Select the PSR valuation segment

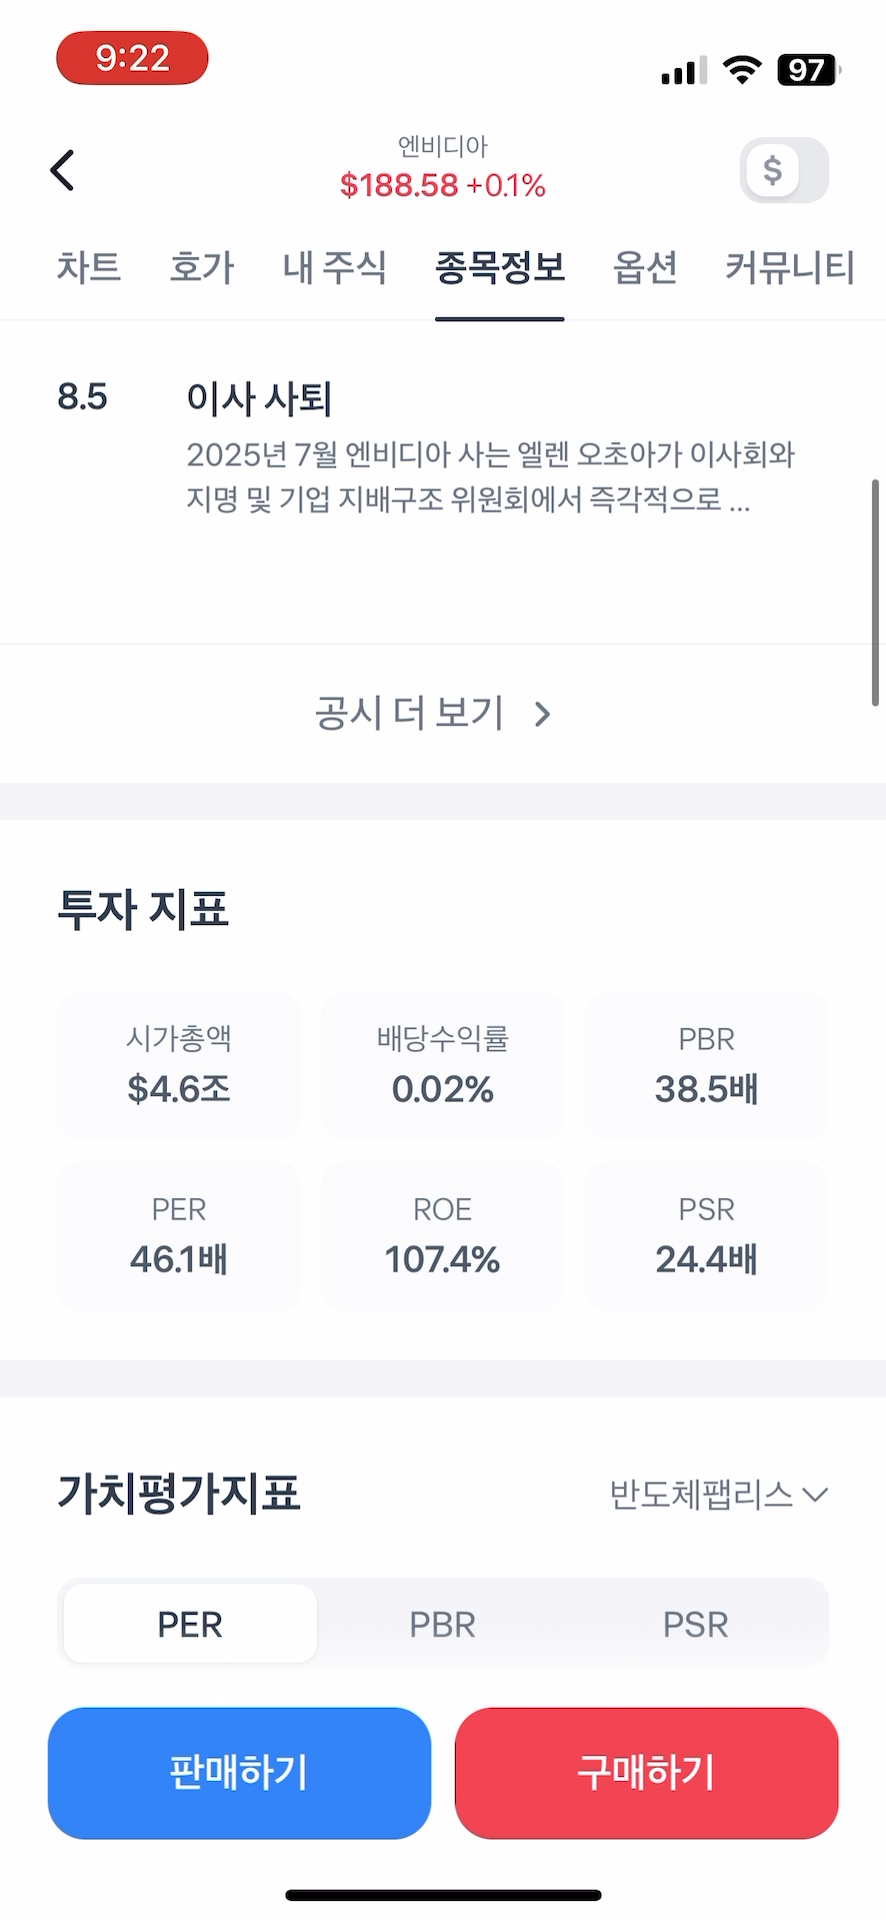(x=695, y=1624)
